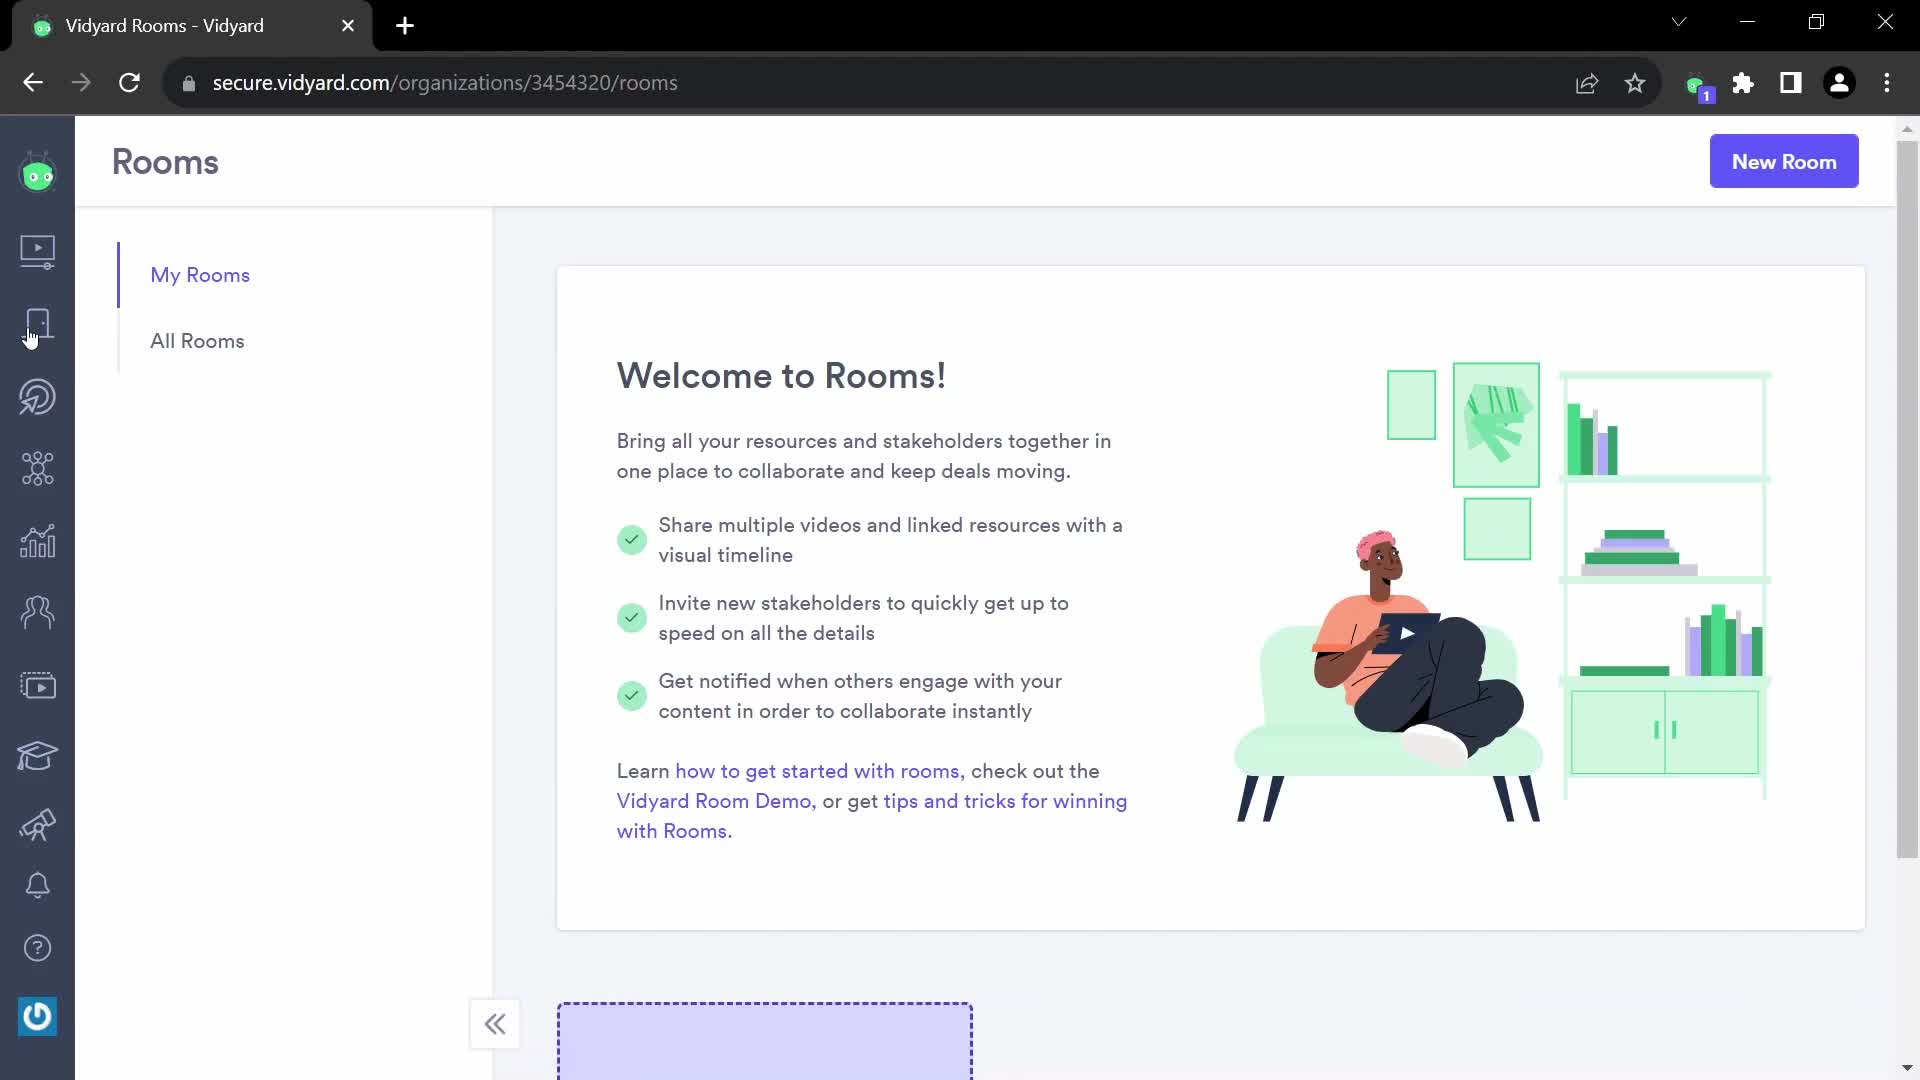Open the Chrome profile avatar
Image resolution: width=1920 pixels, height=1080 pixels.
tap(1839, 83)
